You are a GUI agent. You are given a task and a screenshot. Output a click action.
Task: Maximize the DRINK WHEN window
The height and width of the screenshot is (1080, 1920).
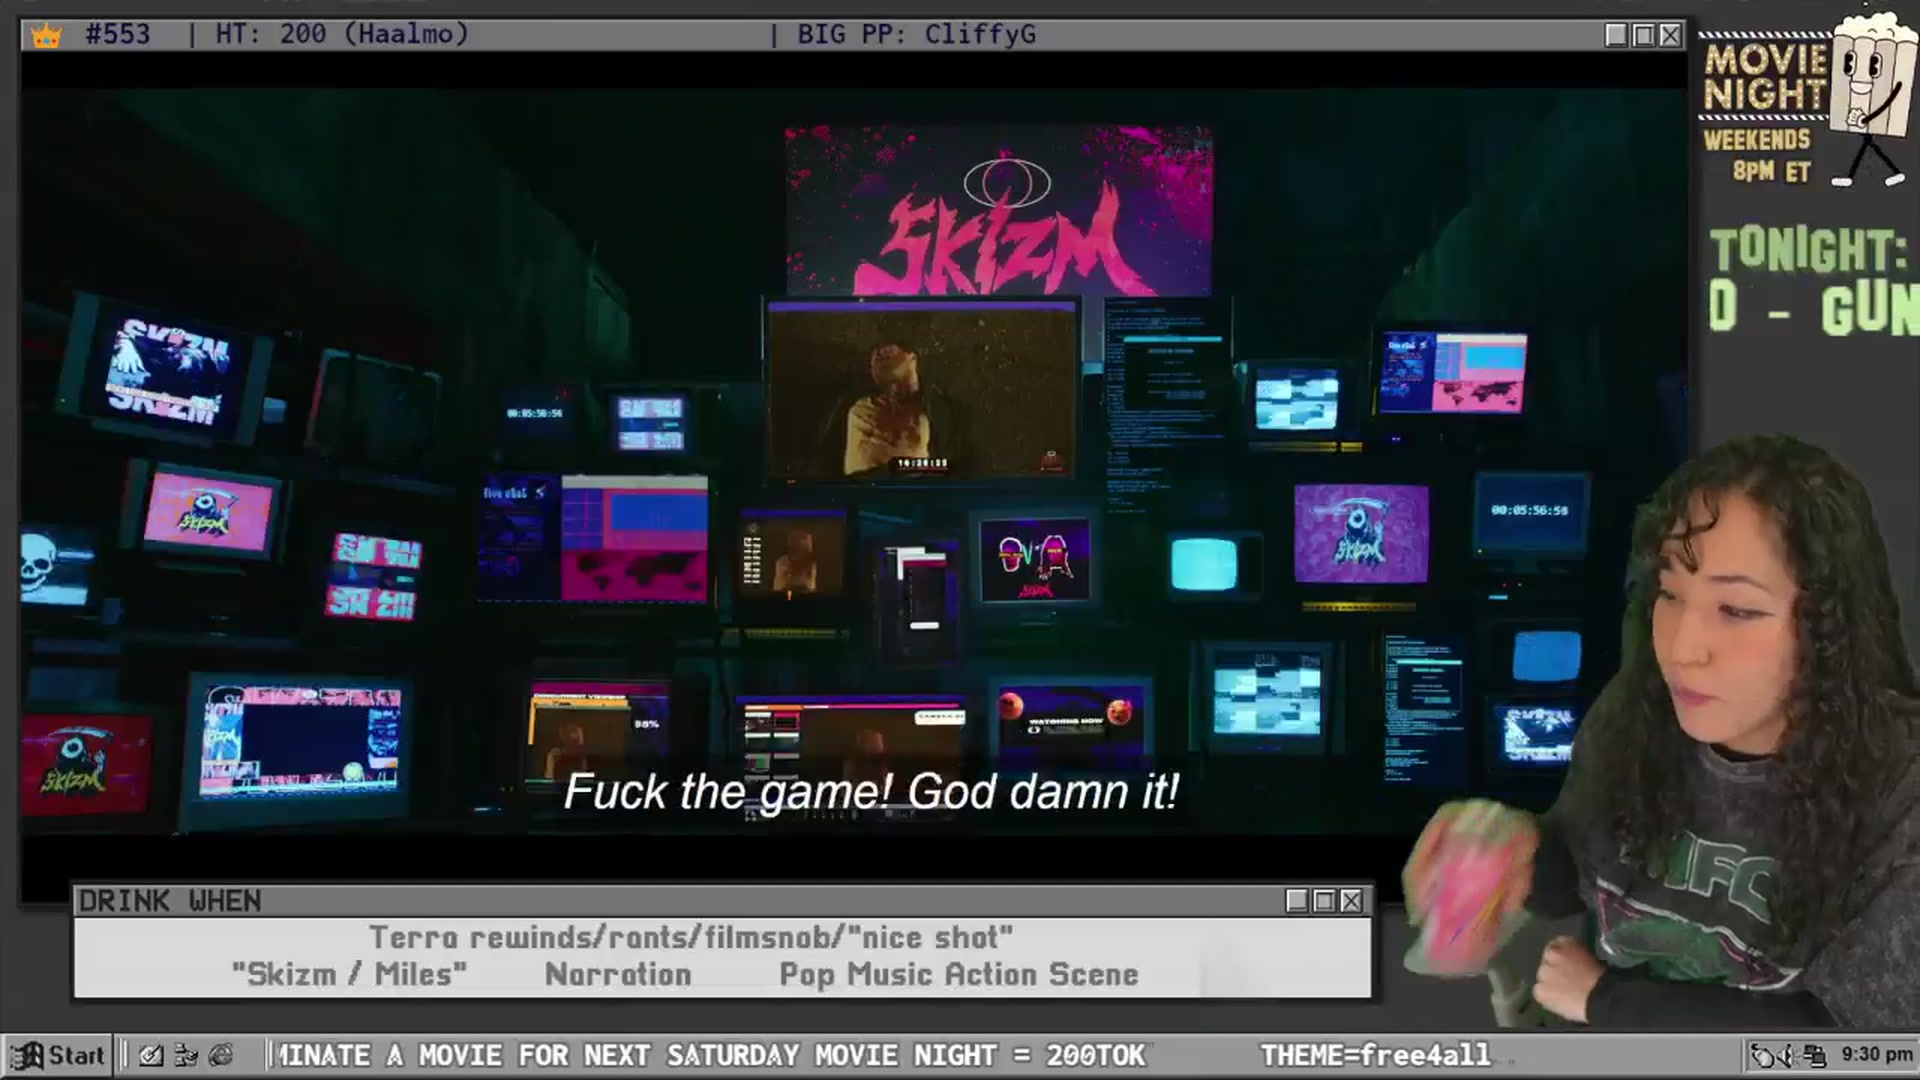[x=1324, y=901]
